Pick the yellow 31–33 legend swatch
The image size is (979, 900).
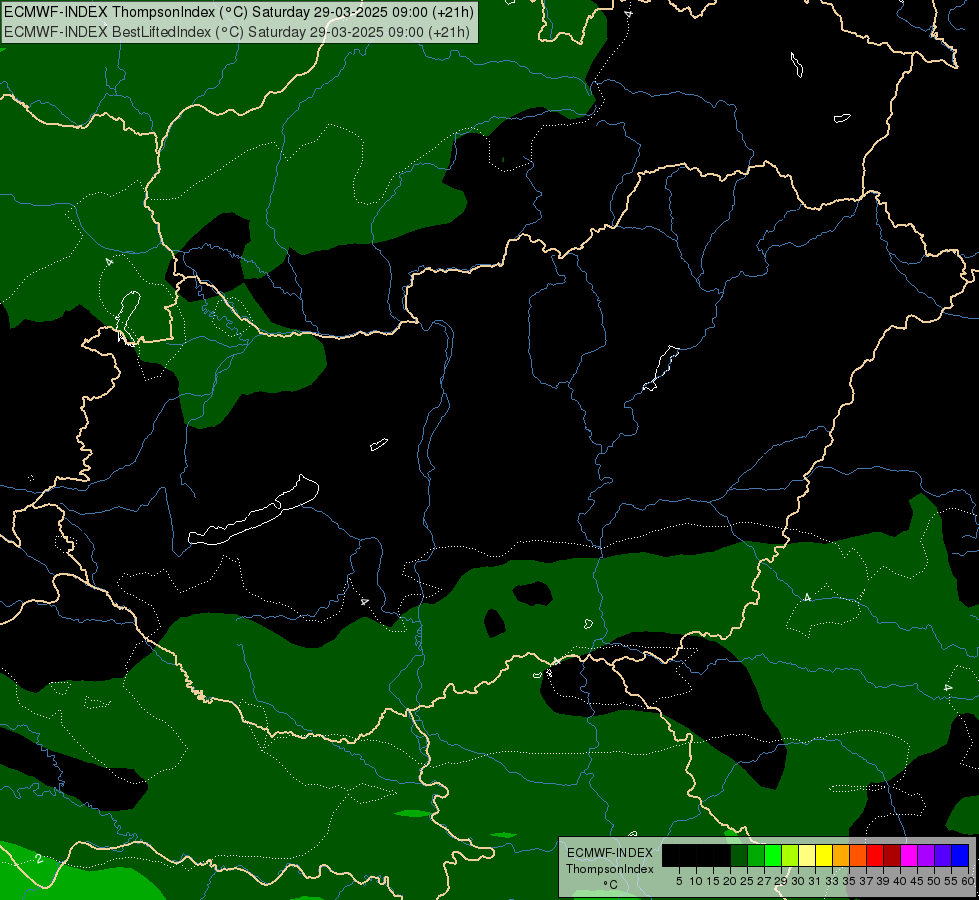824,855
